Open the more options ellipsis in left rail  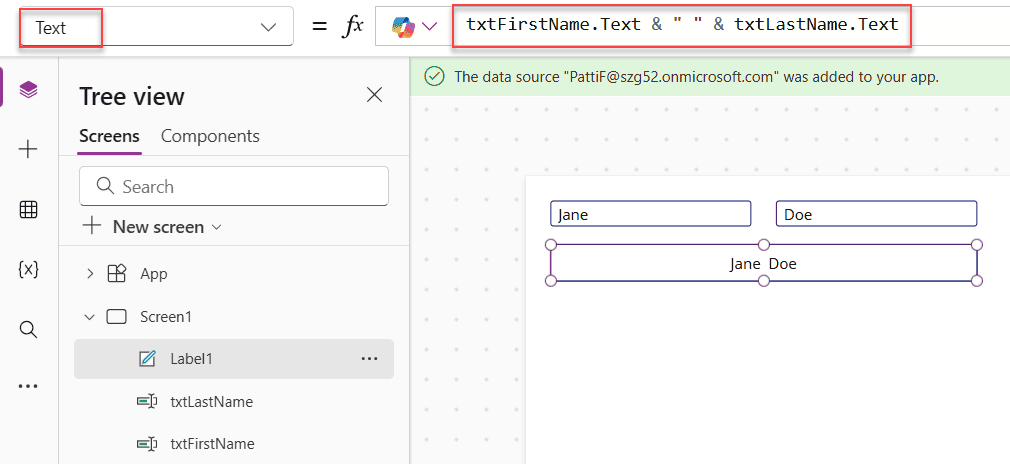pos(28,386)
